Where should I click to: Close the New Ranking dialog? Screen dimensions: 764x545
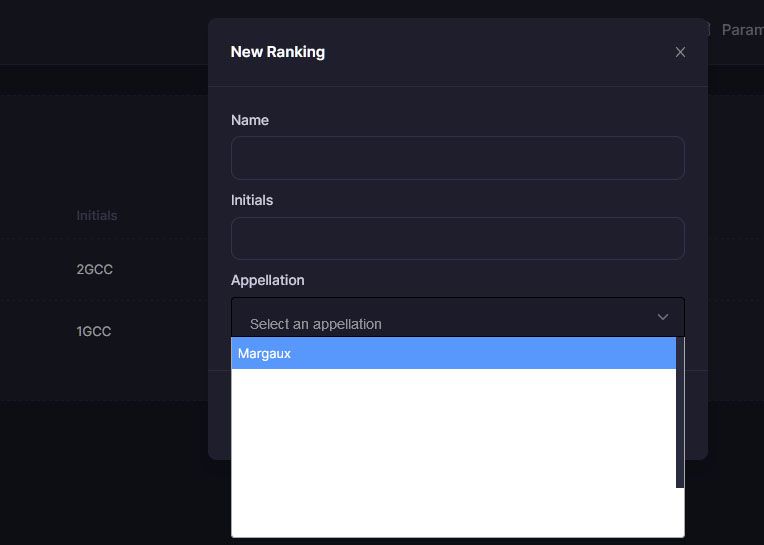[680, 52]
